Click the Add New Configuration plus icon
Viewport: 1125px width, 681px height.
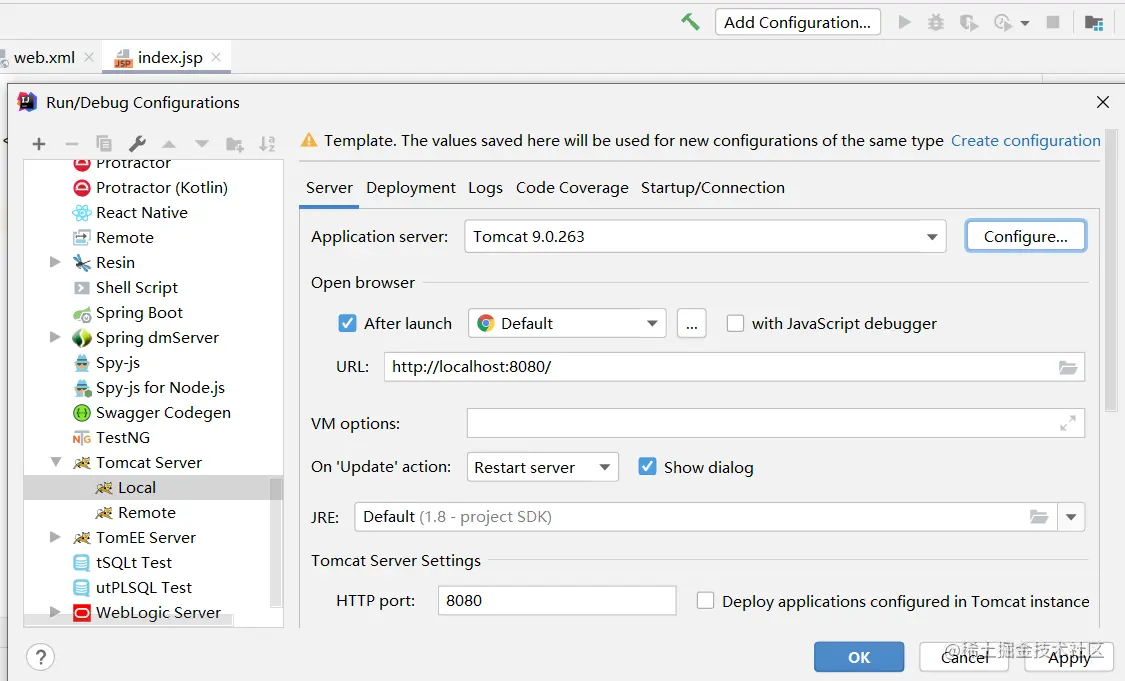[x=39, y=144]
